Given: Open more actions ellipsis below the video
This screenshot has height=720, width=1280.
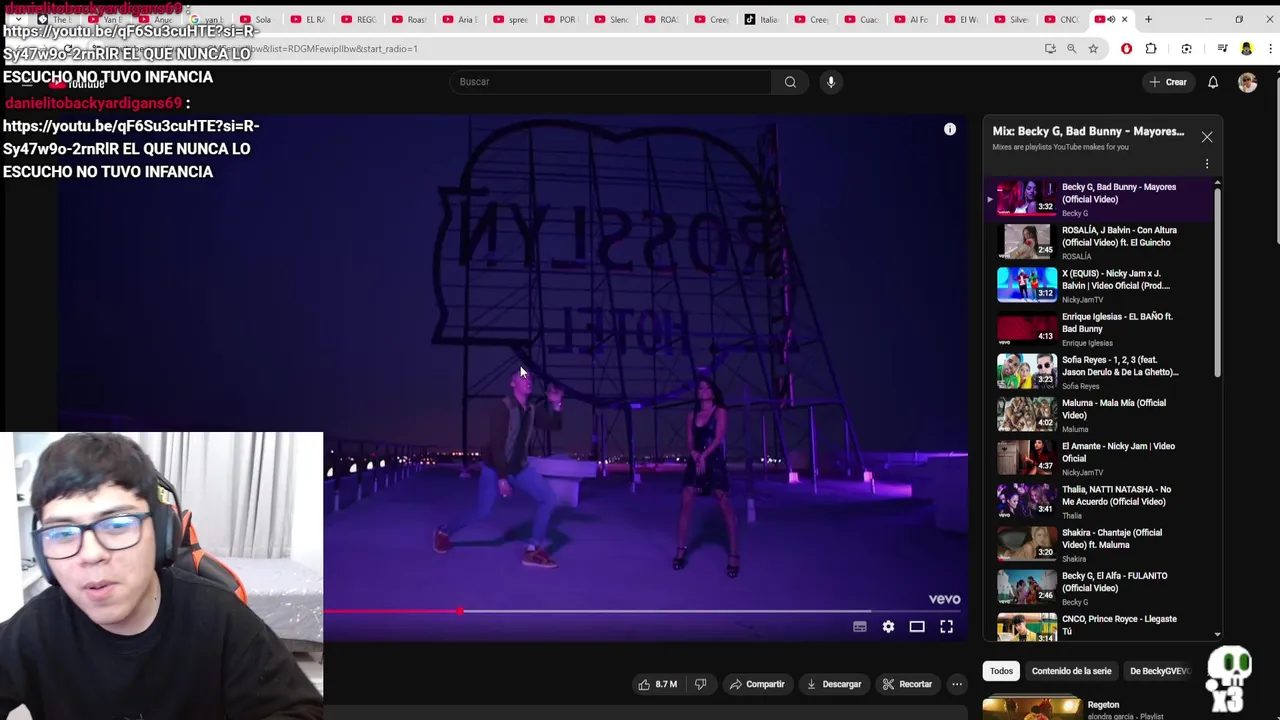Looking at the screenshot, I should [957, 684].
